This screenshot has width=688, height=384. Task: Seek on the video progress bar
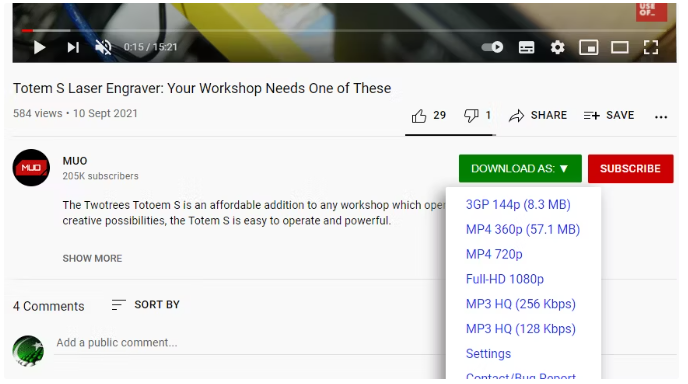pos(344,30)
